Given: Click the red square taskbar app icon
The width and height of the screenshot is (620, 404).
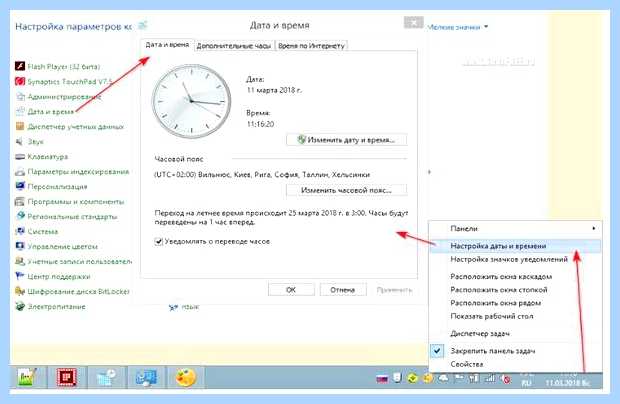Looking at the screenshot, I should 66,377.
